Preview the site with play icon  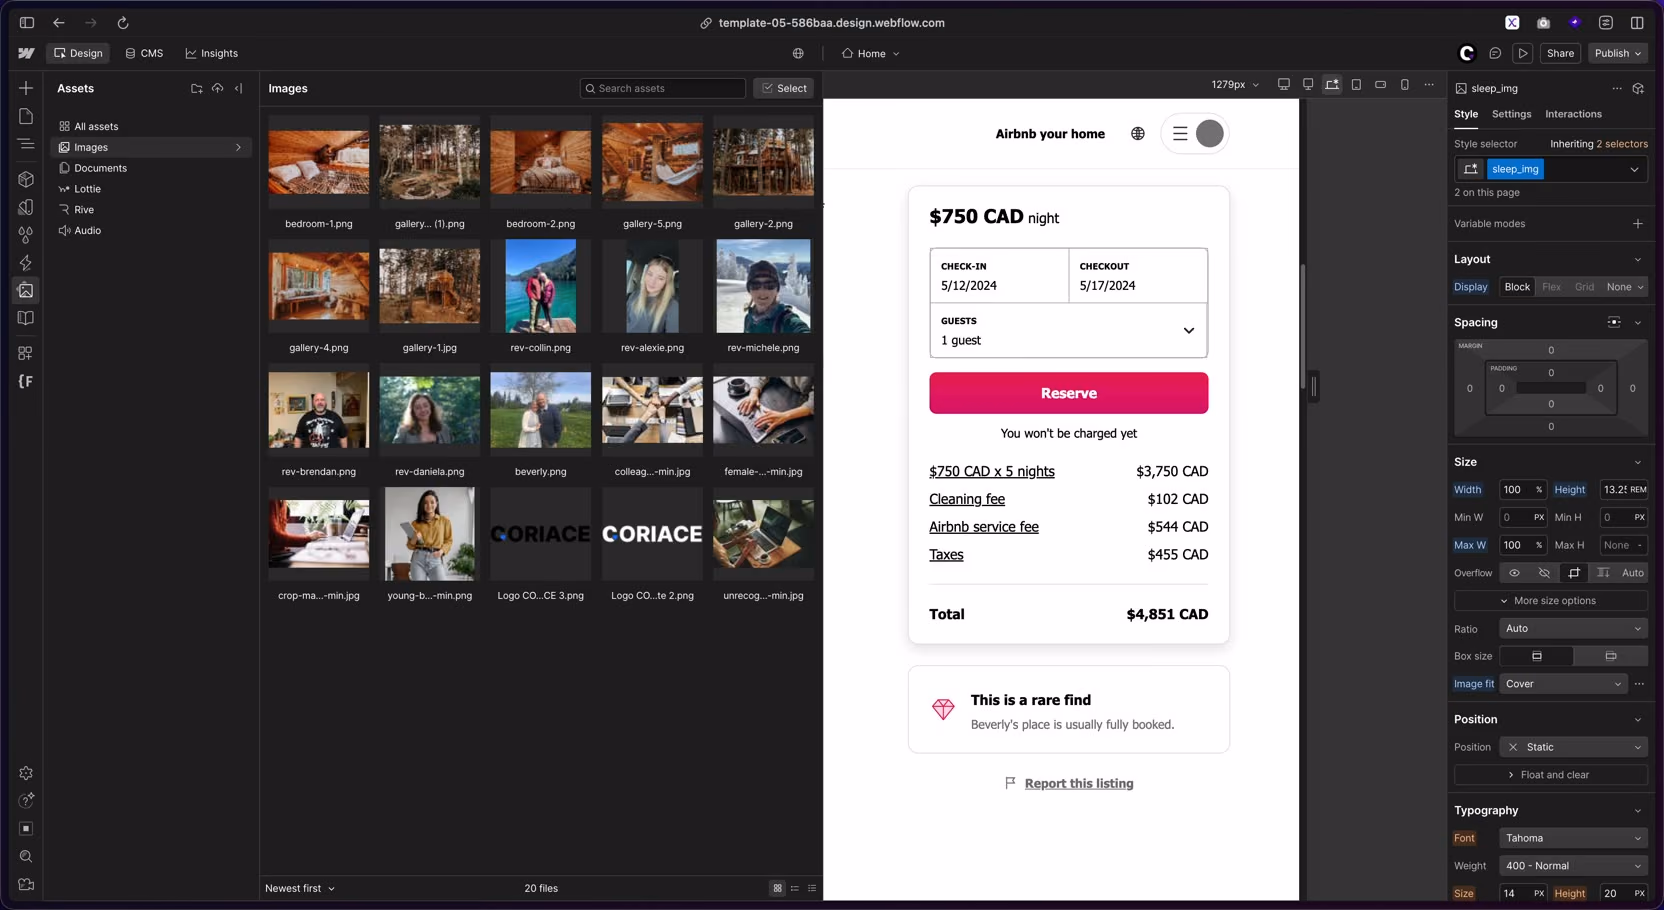(x=1523, y=53)
